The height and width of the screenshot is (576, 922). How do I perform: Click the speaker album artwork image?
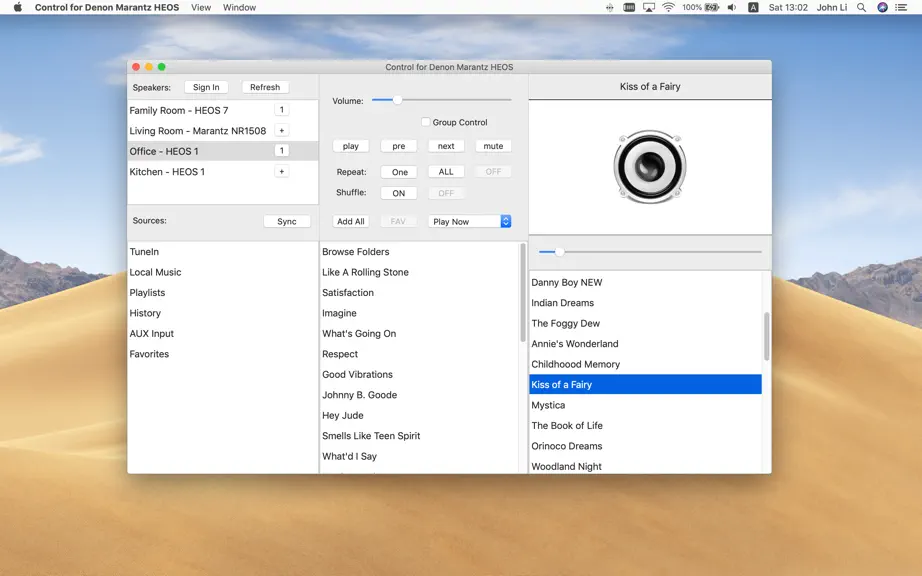[x=650, y=166]
